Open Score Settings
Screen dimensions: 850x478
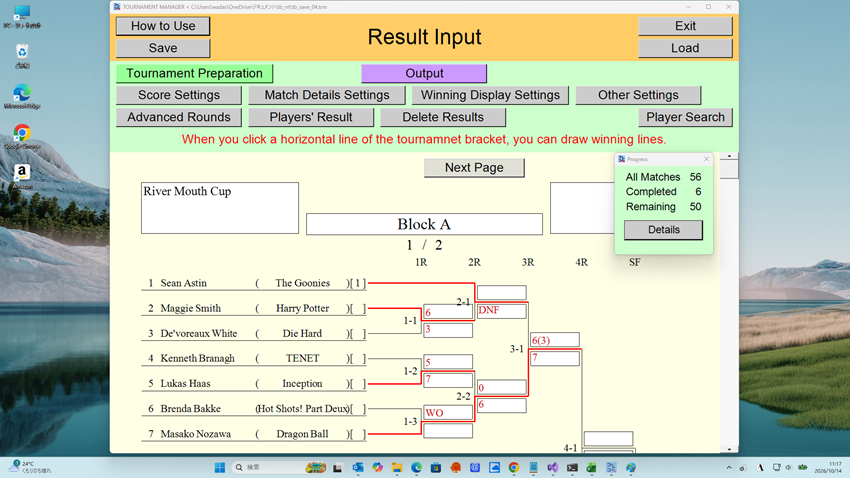(179, 95)
